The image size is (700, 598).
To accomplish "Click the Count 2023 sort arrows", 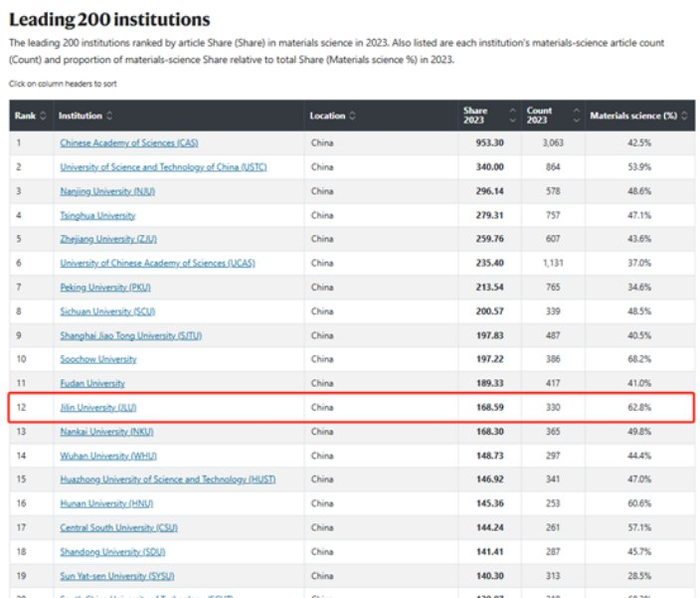I will coord(573,116).
